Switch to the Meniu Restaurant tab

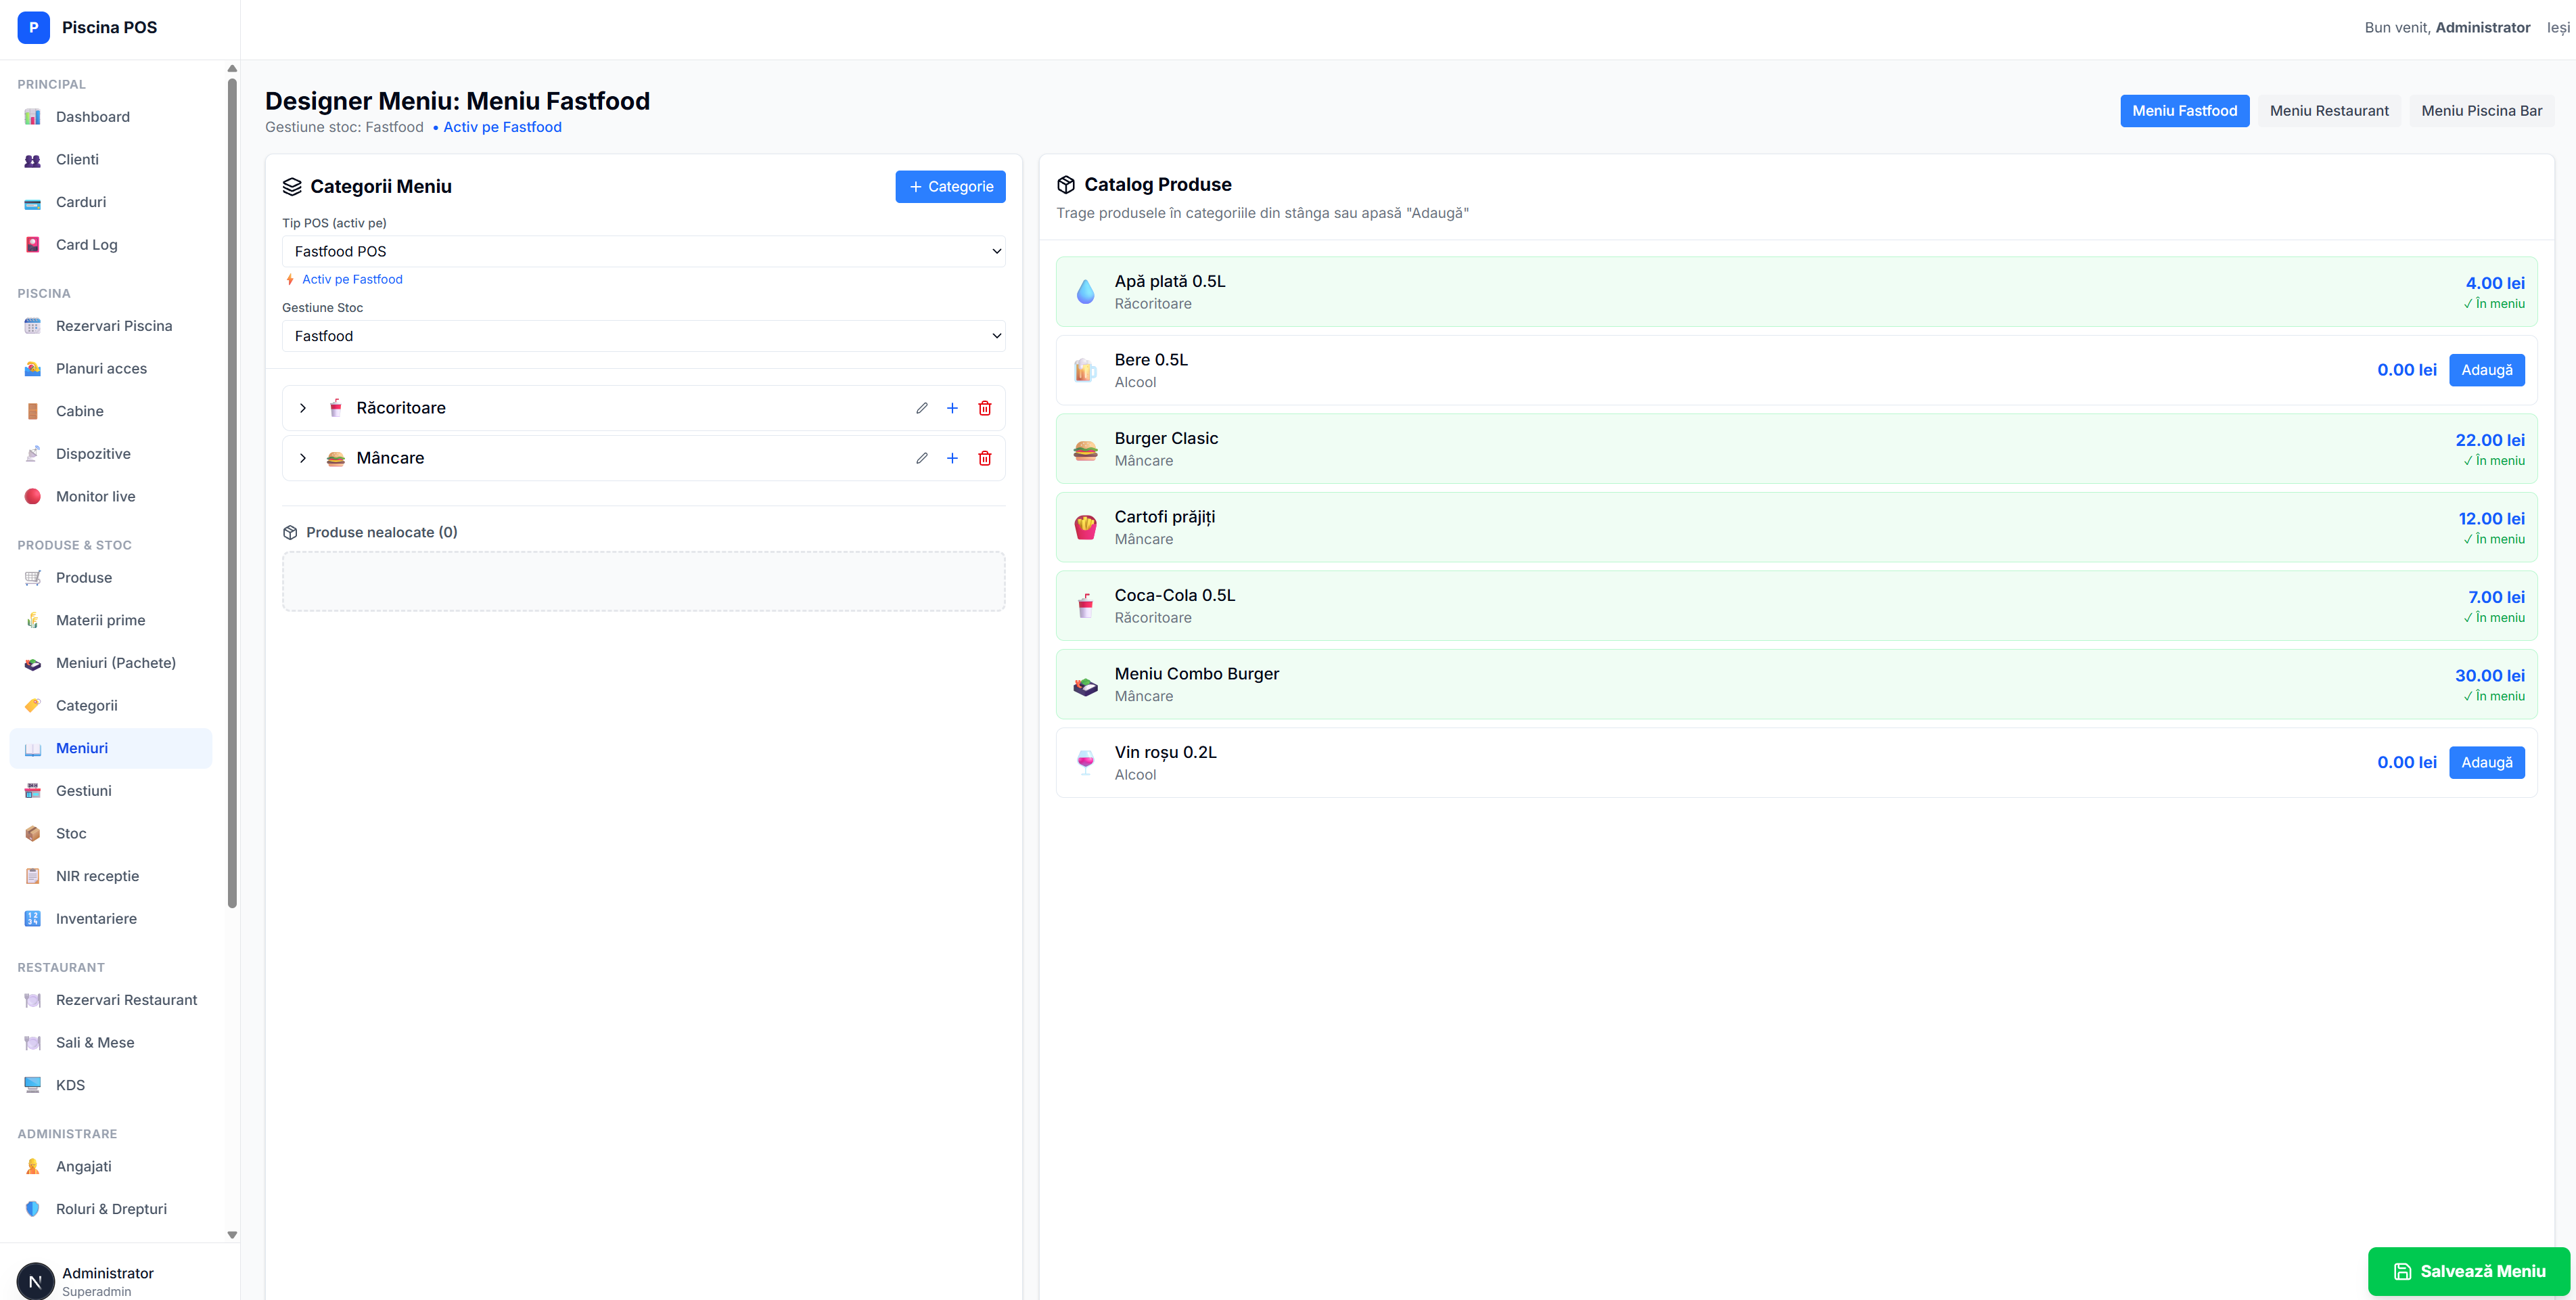click(2328, 111)
